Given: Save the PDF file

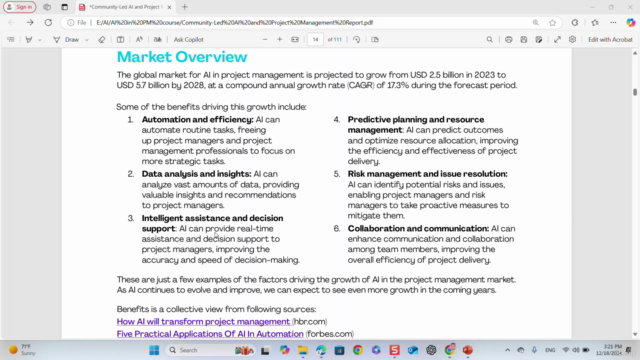Looking at the screenshot, I should tap(524, 40).
